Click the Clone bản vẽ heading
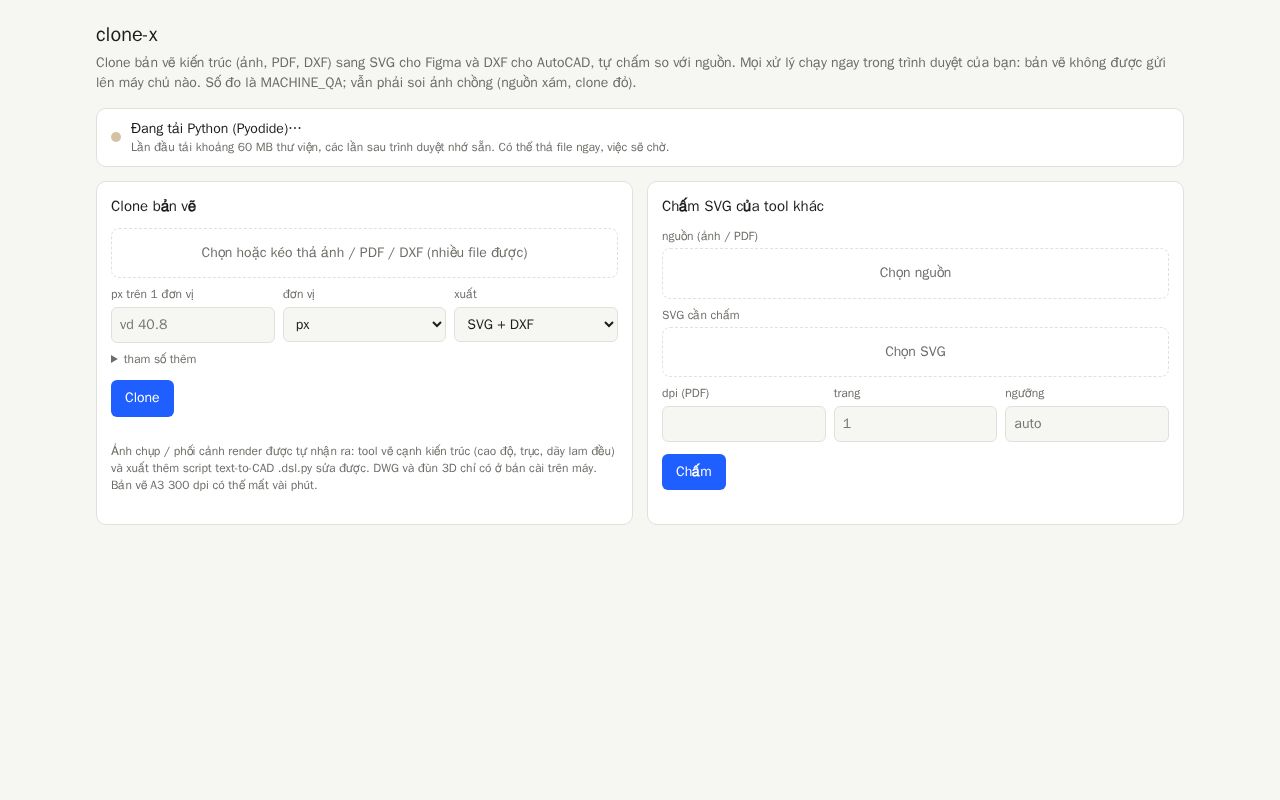Image resolution: width=1280 pixels, height=800 pixels. tap(154, 206)
